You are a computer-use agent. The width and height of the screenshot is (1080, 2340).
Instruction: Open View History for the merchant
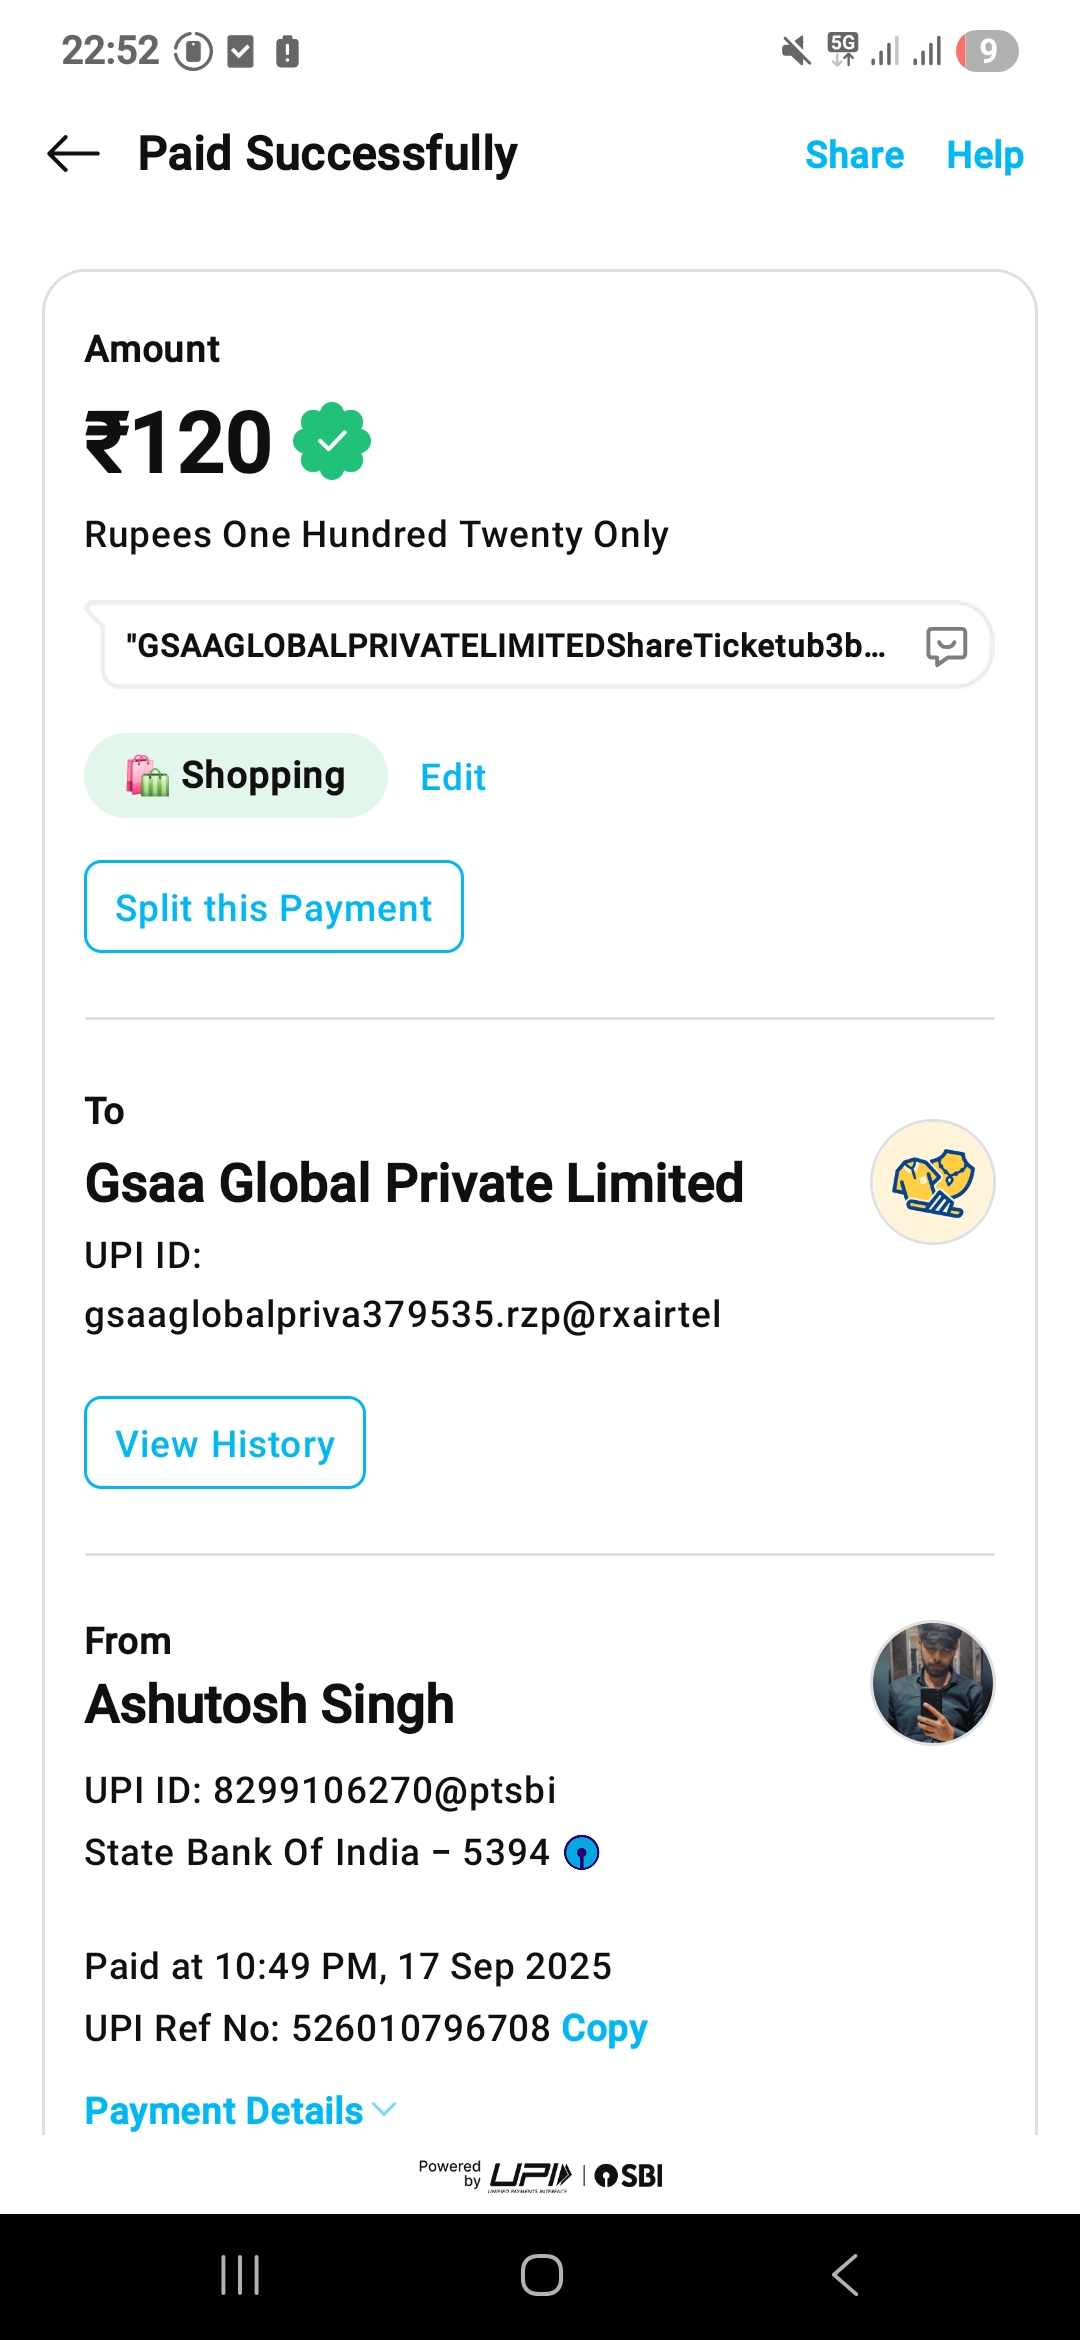click(225, 1443)
